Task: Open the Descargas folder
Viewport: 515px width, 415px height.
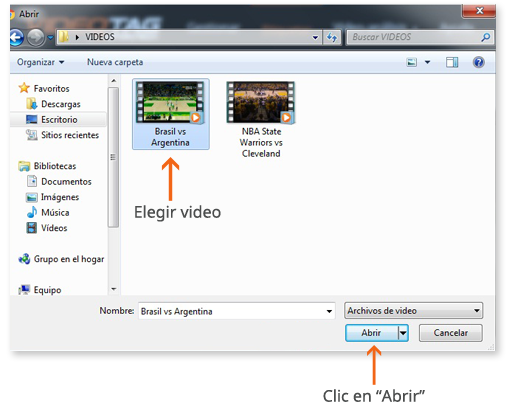Action: tap(61, 104)
